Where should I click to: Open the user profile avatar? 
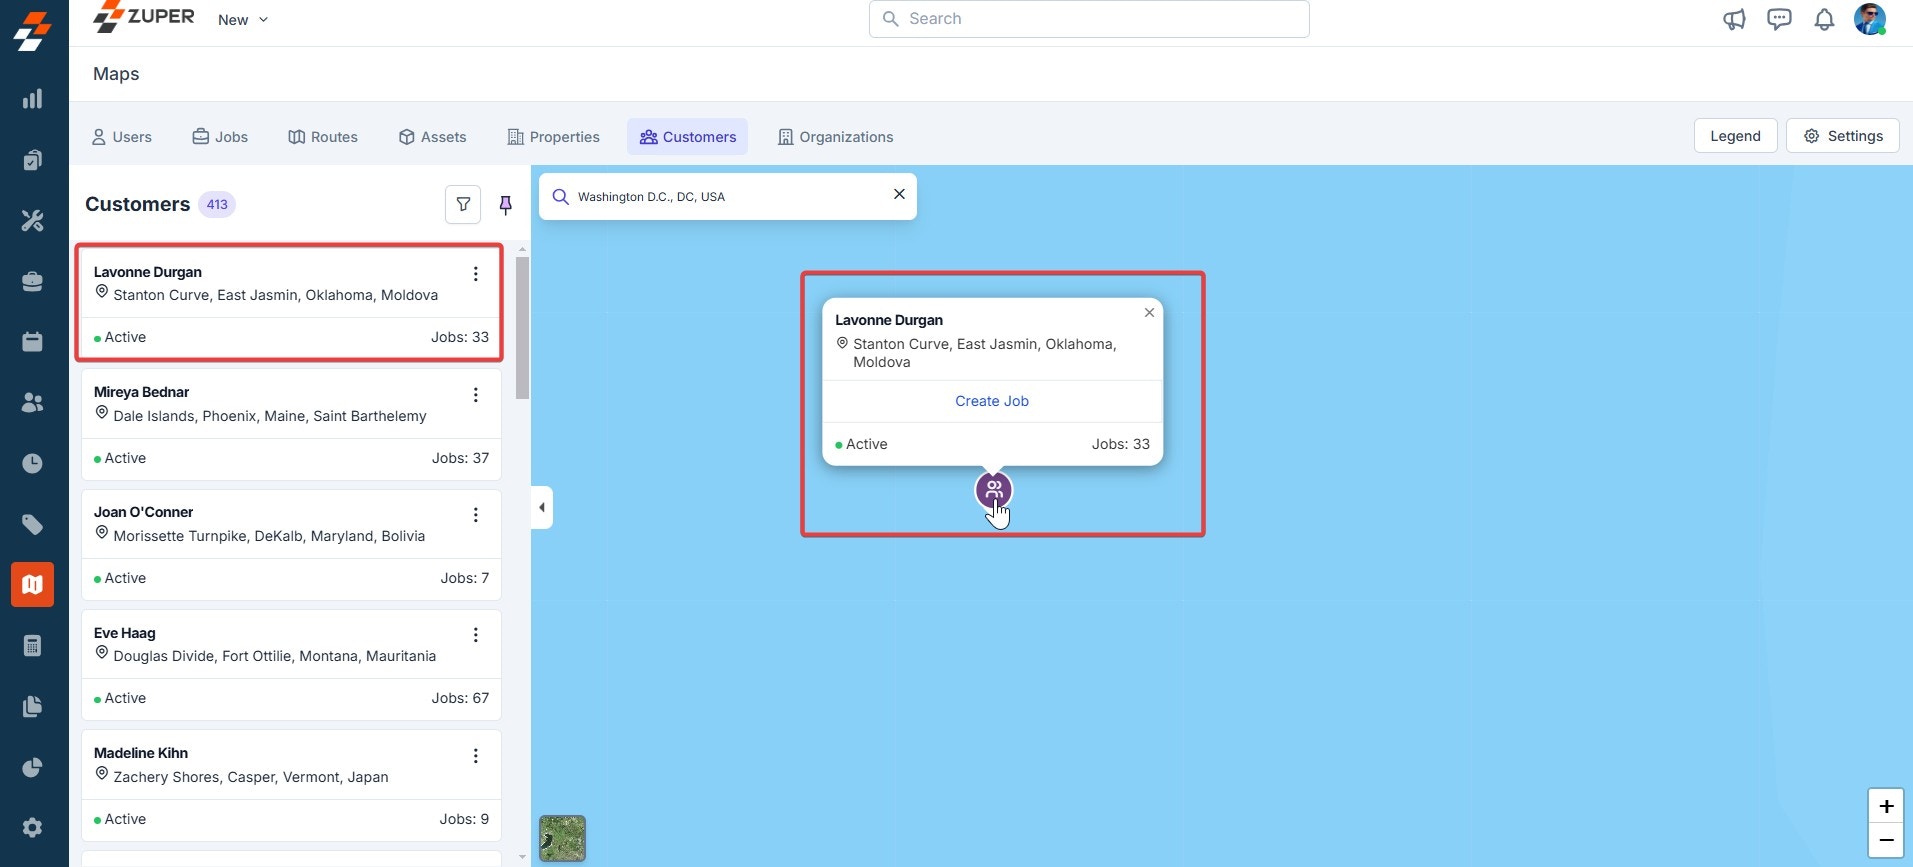1870,19
